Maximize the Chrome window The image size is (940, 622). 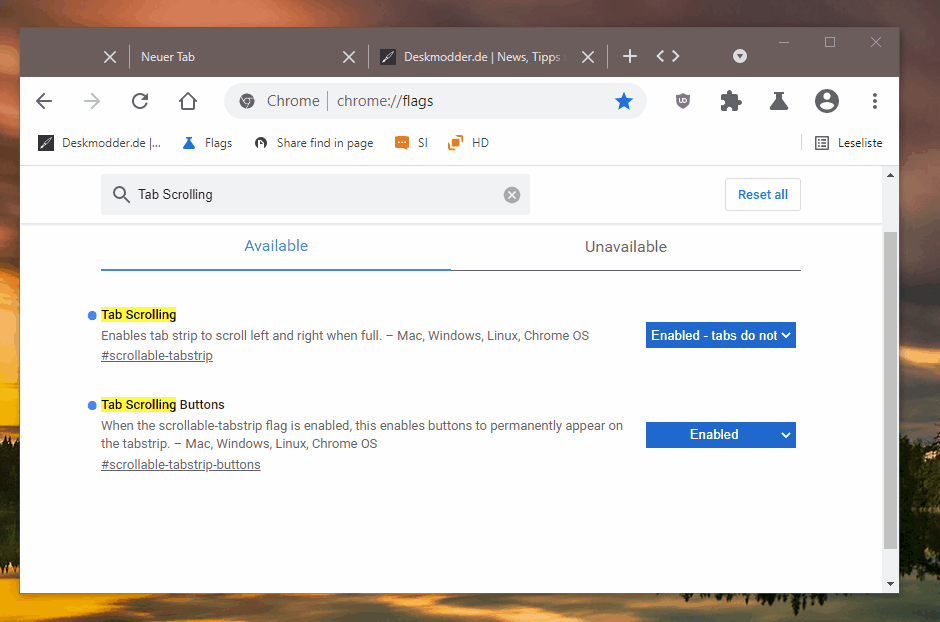pos(830,42)
